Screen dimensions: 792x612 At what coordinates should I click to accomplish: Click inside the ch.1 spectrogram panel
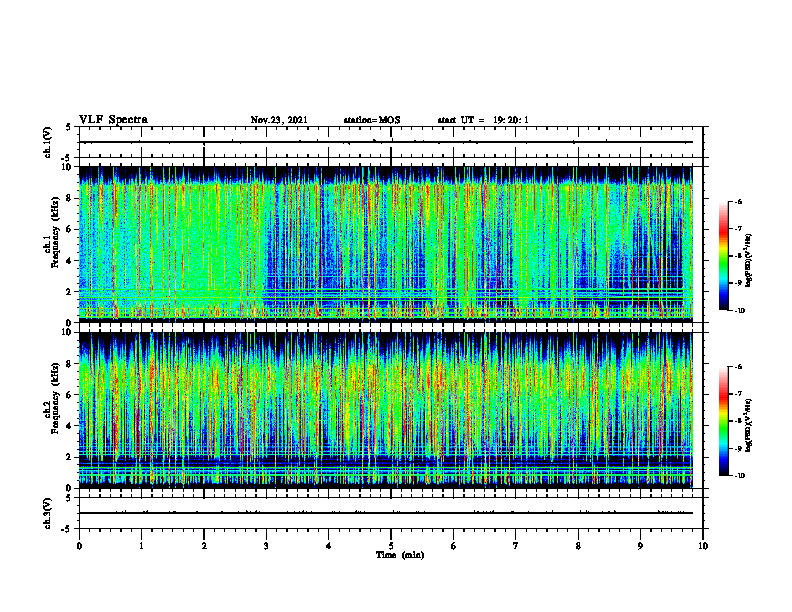386,244
